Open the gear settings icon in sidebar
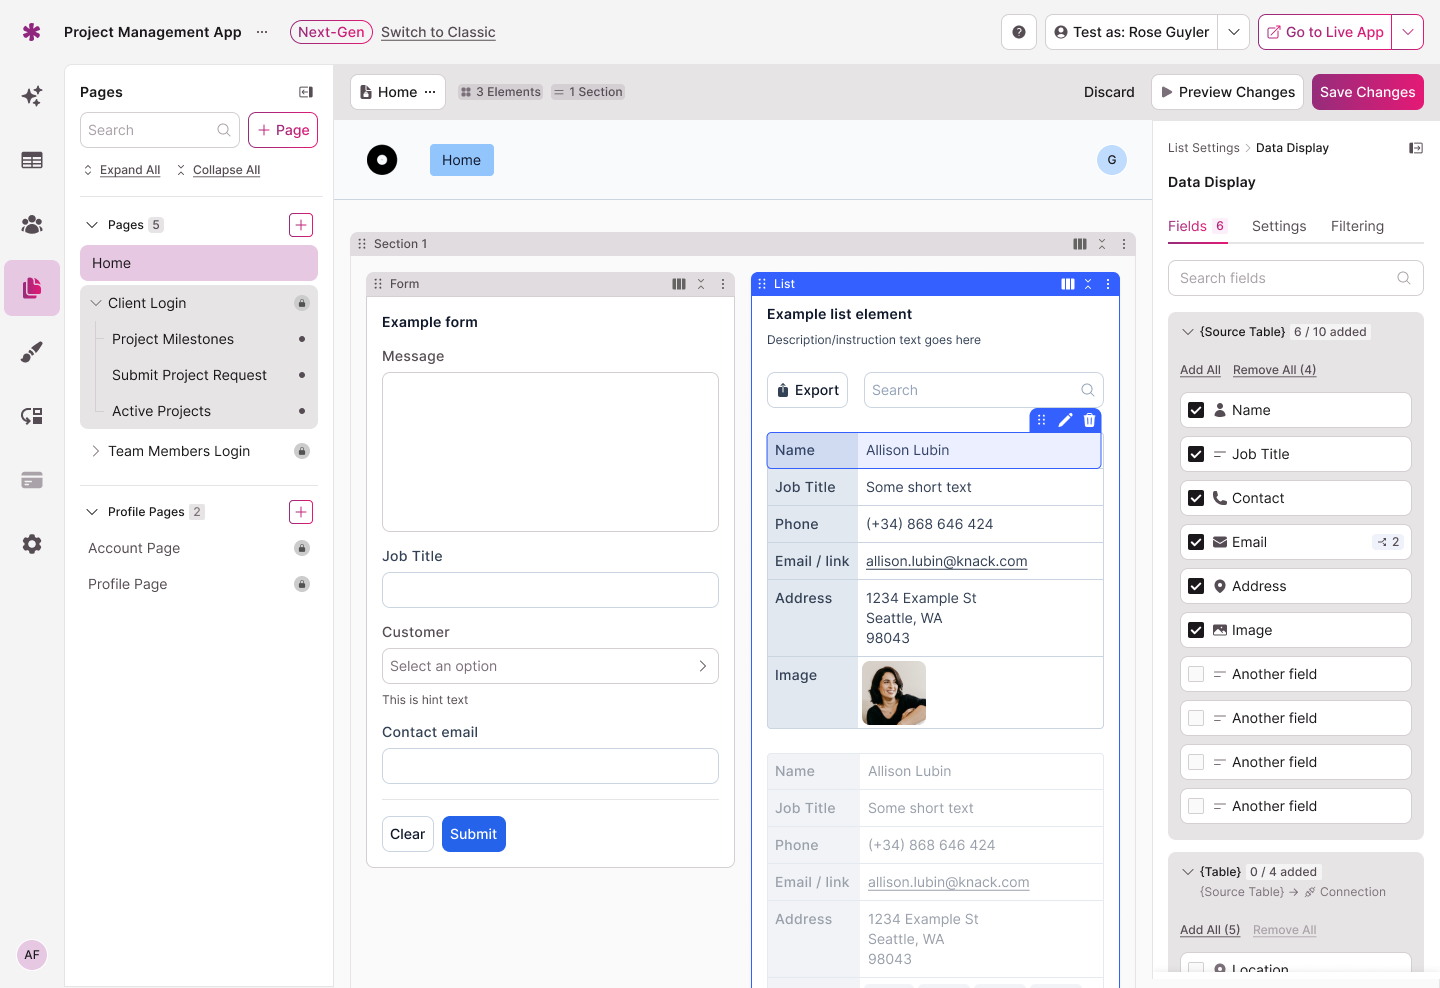1440x988 pixels. (32, 544)
